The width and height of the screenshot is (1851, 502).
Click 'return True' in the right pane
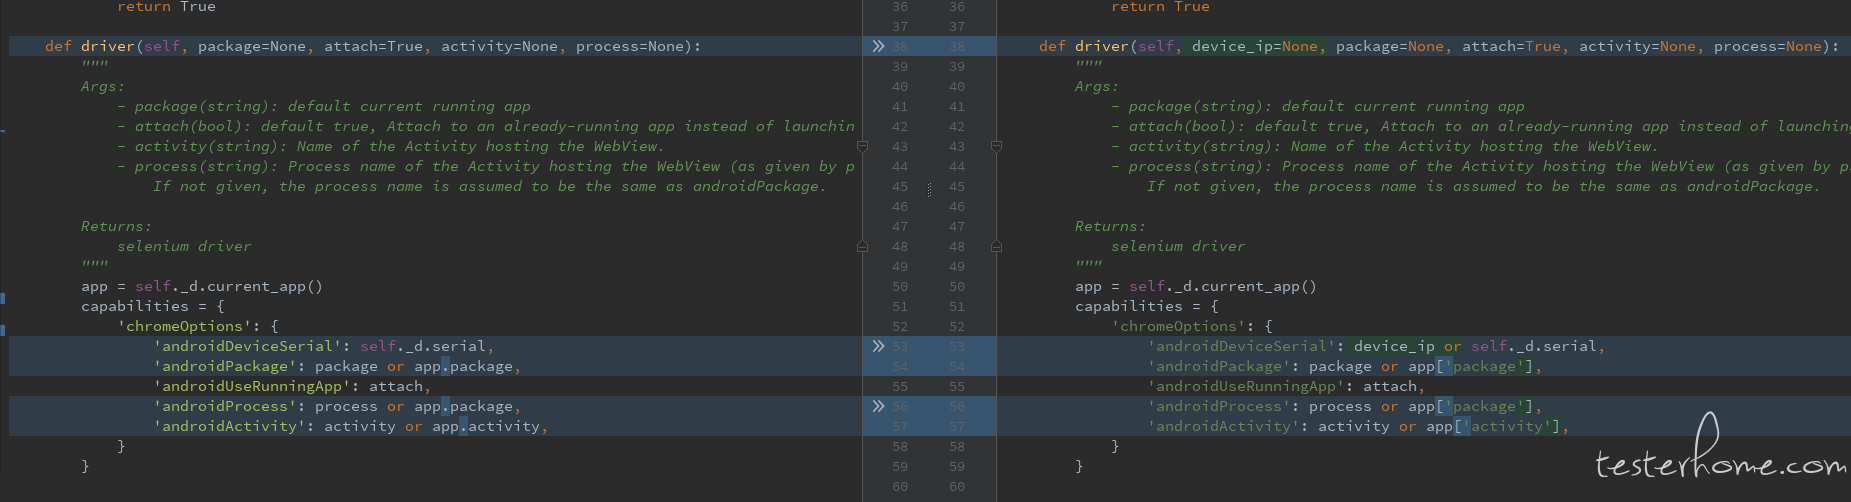click(1160, 7)
